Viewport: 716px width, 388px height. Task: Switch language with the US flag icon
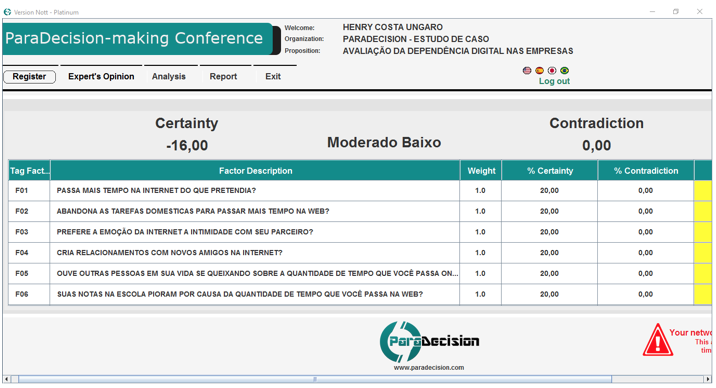click(527, 70)
